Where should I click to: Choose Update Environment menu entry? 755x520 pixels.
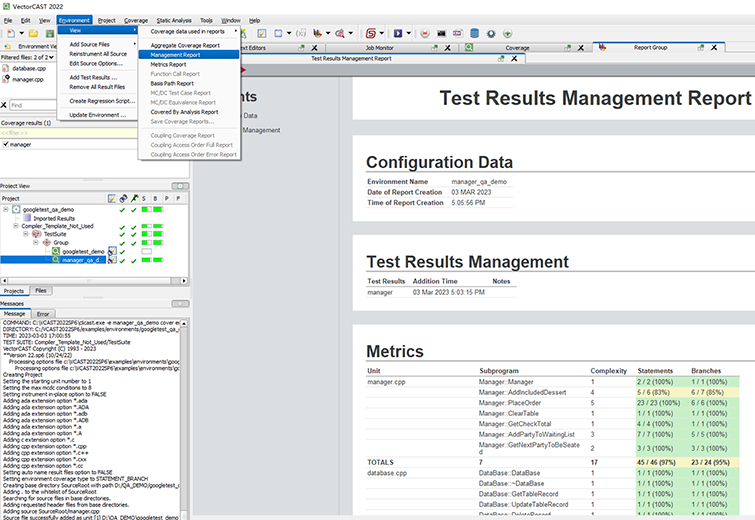pyautogui.click(x=98, y=115)
